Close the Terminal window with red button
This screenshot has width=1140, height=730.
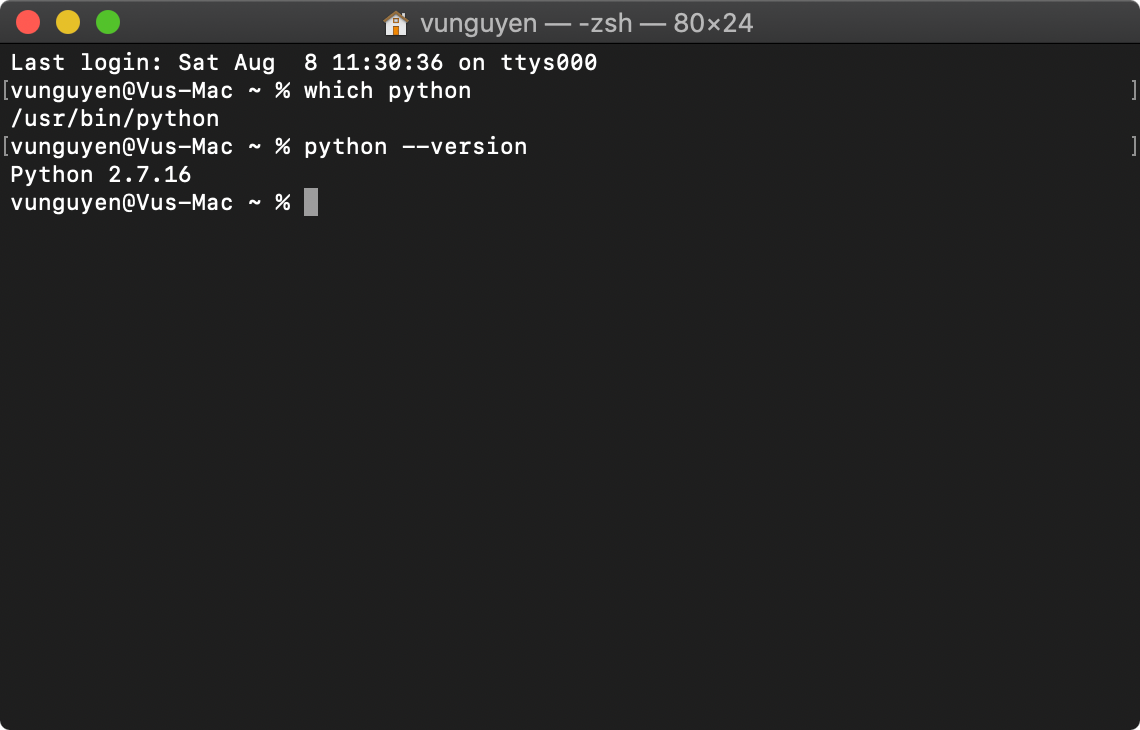28,23
